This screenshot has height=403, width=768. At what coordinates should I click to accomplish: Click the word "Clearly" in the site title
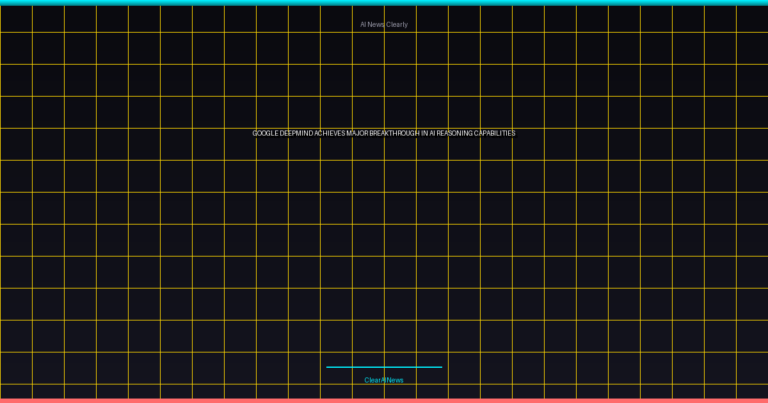click(397, 24)
